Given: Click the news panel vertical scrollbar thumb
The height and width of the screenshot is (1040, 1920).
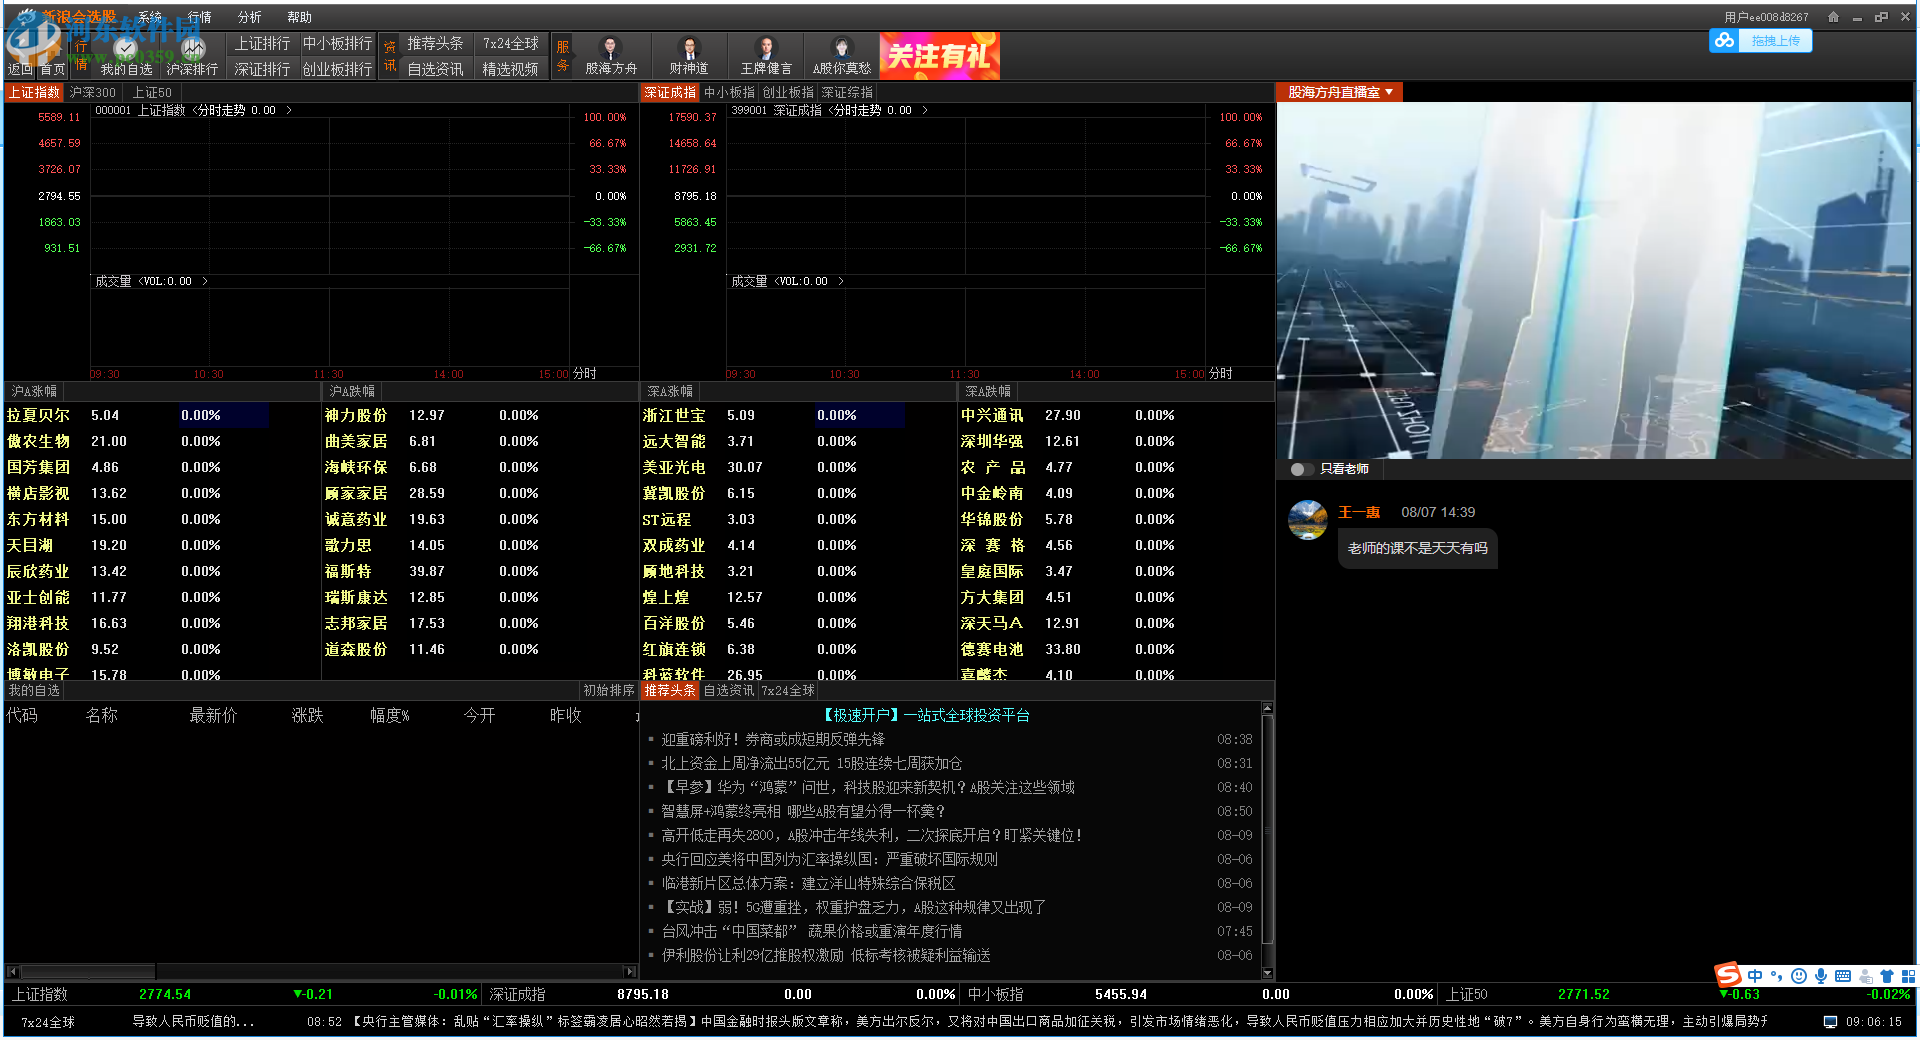Looking at the screenshot, I should pos(1268,830).
